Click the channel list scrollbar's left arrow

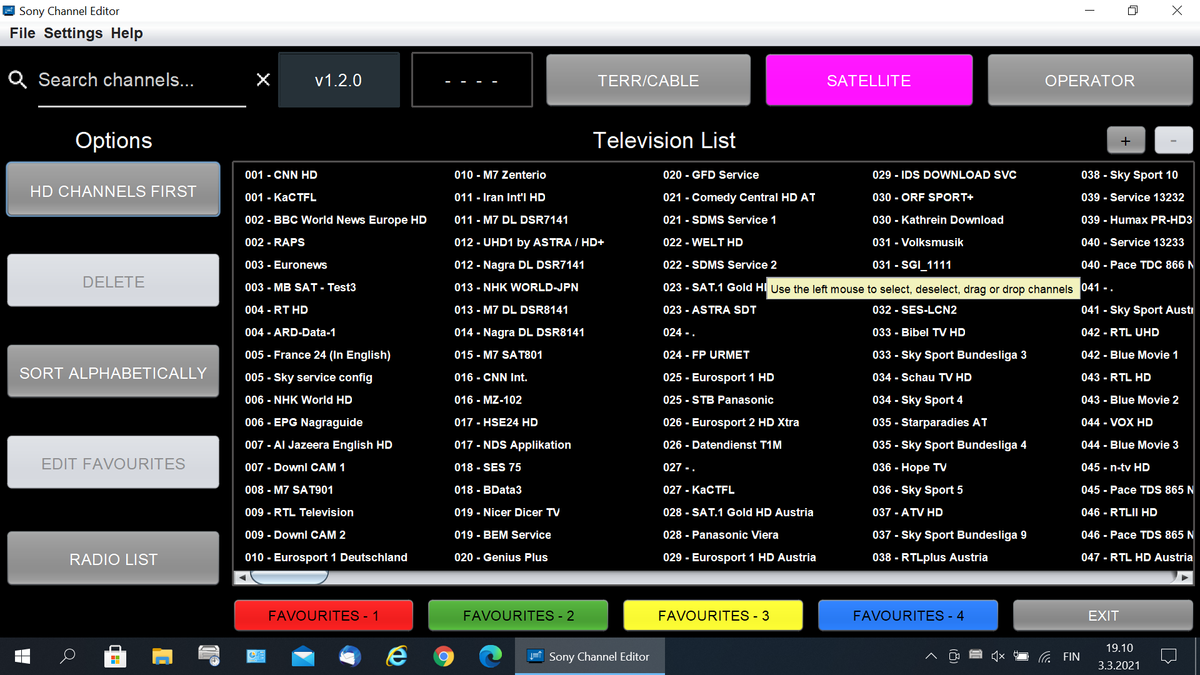pos(241,577)
